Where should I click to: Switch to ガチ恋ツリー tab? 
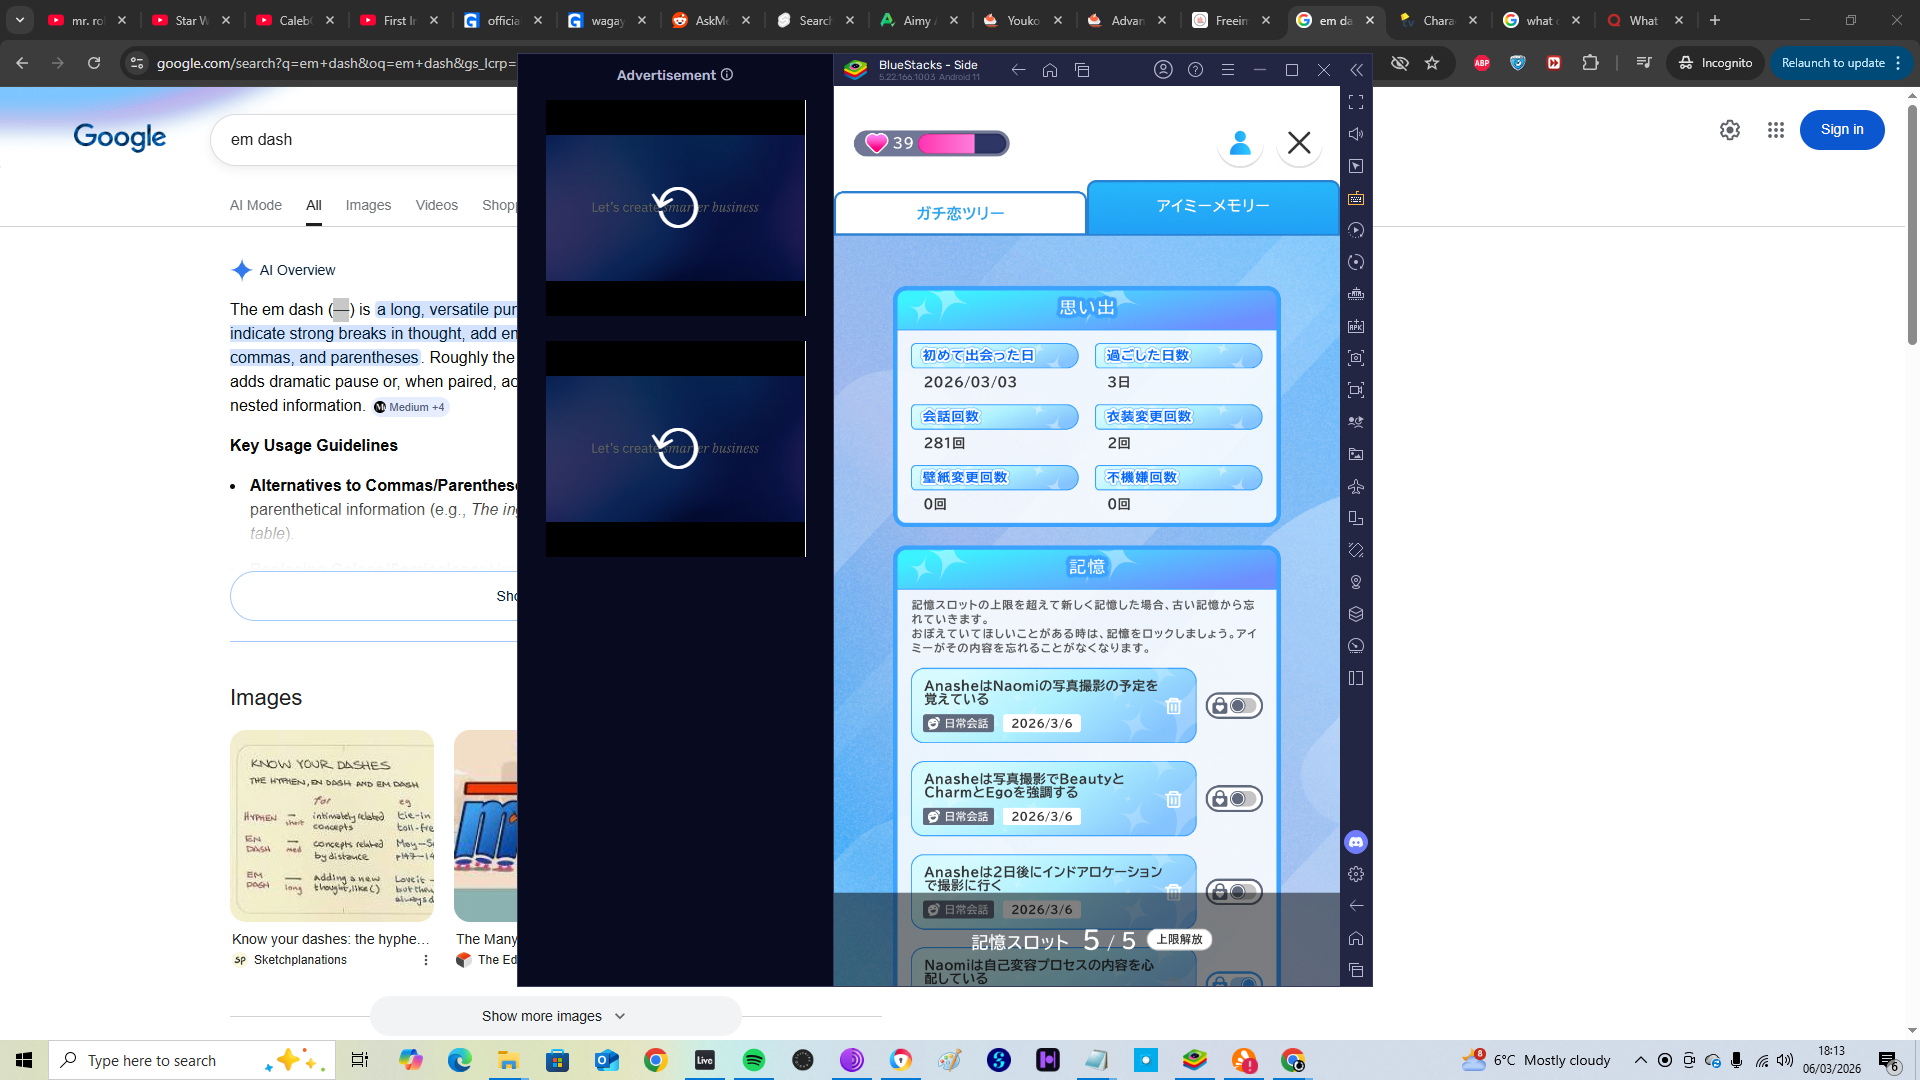coord(960,213)
